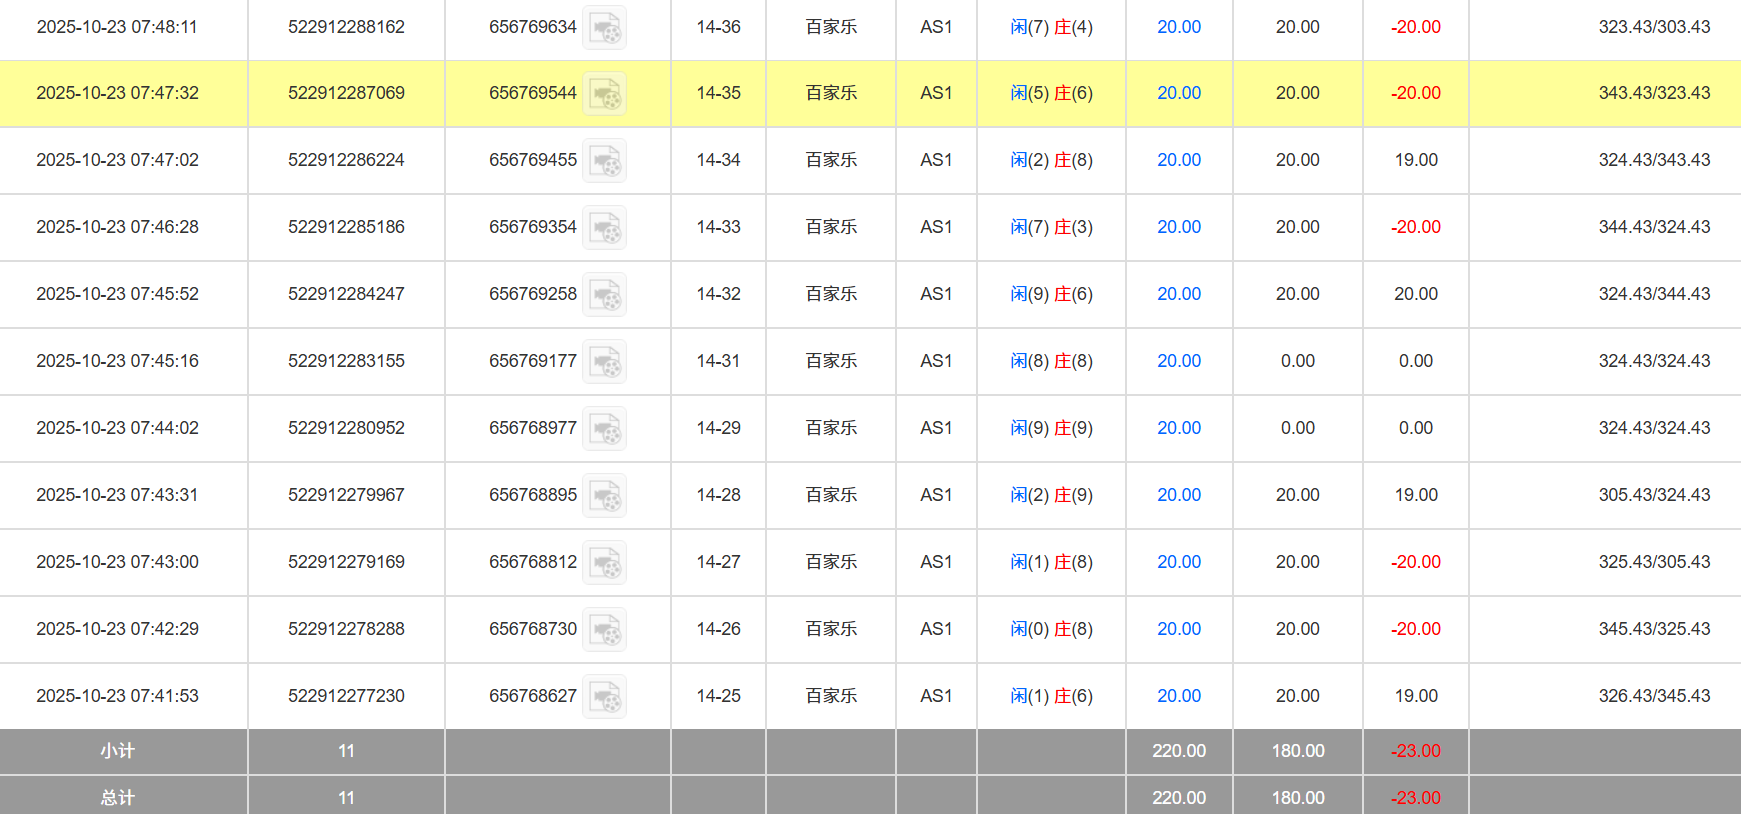Screen dimensions: 1741x814
Task: Open video replay for round 656769455
Action: [x=604, y=161]
